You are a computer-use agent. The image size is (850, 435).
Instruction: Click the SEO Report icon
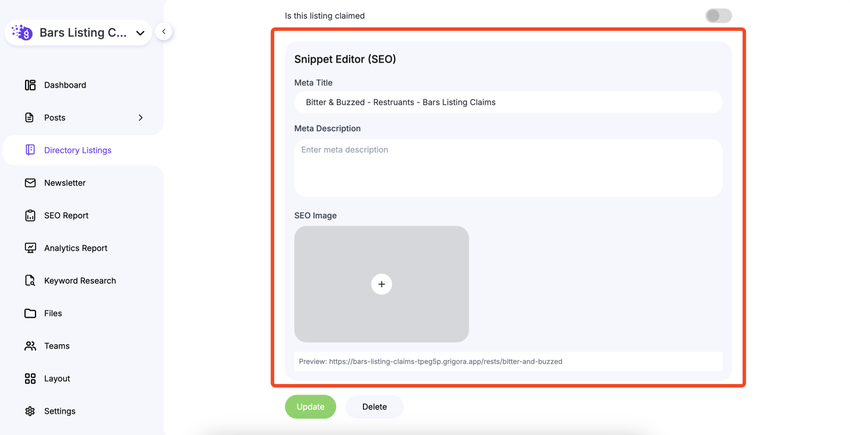(x=30, y=216)
